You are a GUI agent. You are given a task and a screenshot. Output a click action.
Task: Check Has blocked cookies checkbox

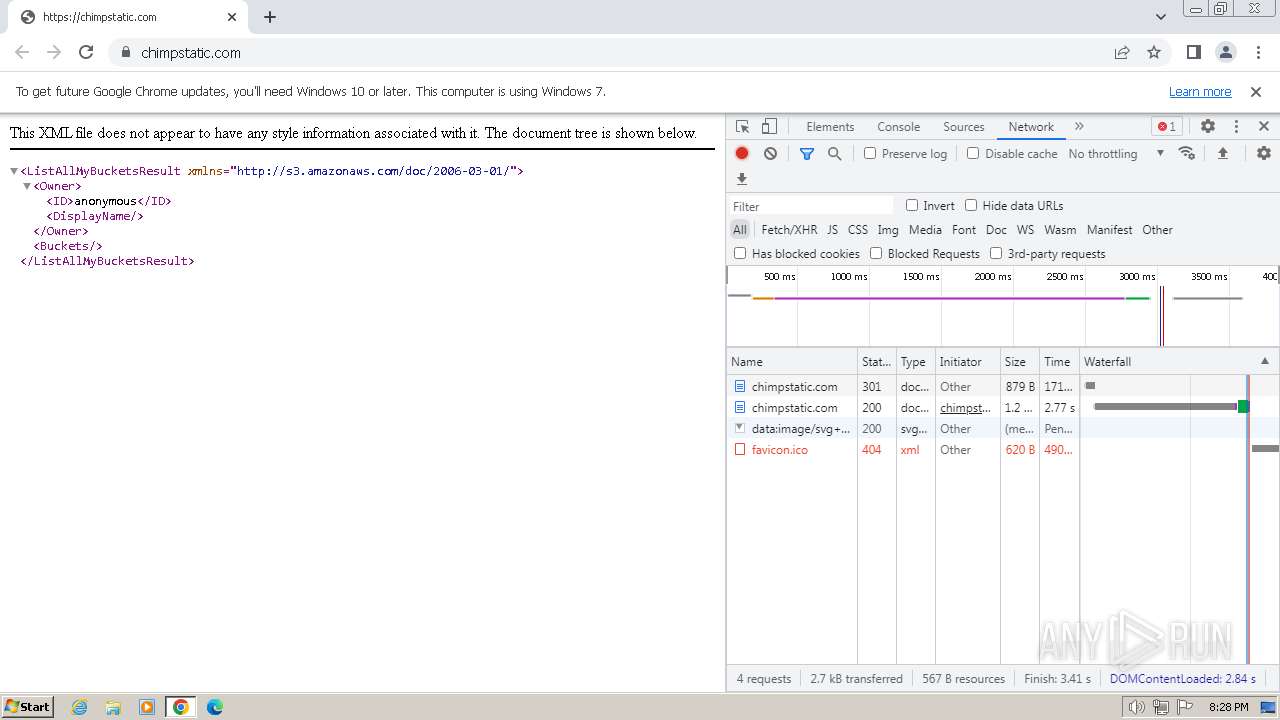coord(740,253)
